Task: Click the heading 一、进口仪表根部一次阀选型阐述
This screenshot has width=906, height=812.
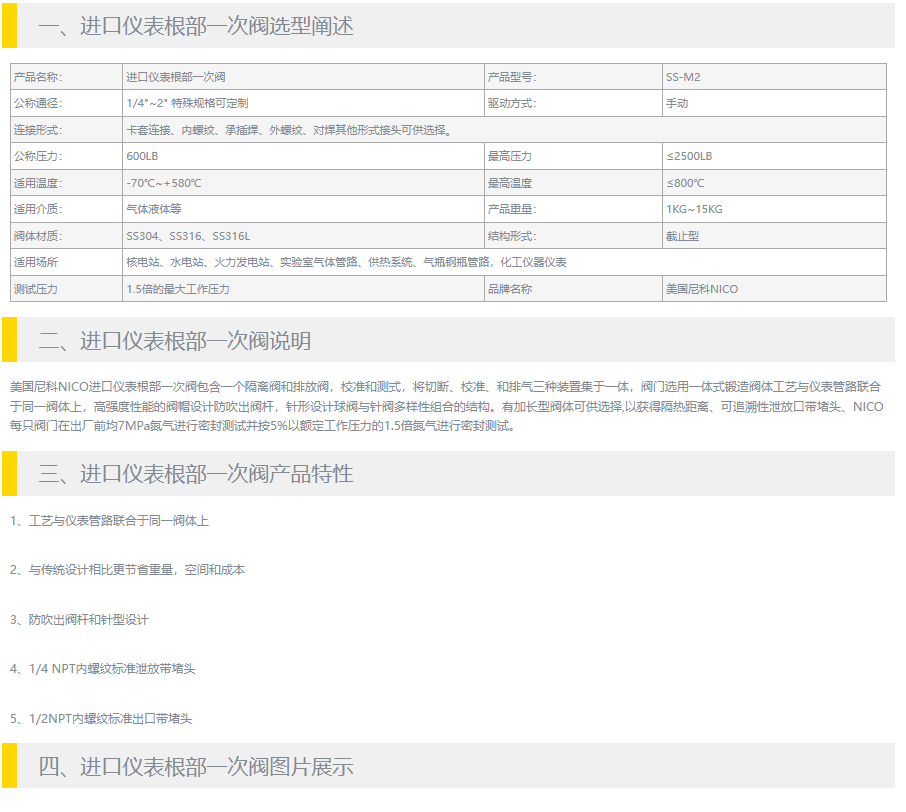Action: (x=196, y=27)
